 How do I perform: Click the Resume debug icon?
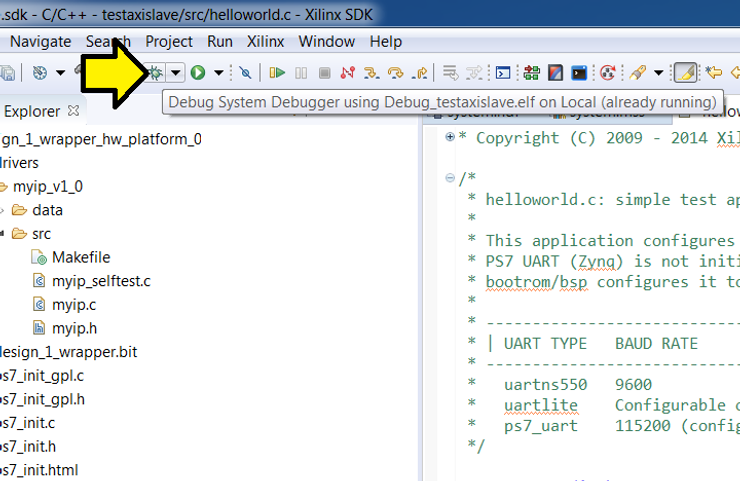click(x=277, y=73)
